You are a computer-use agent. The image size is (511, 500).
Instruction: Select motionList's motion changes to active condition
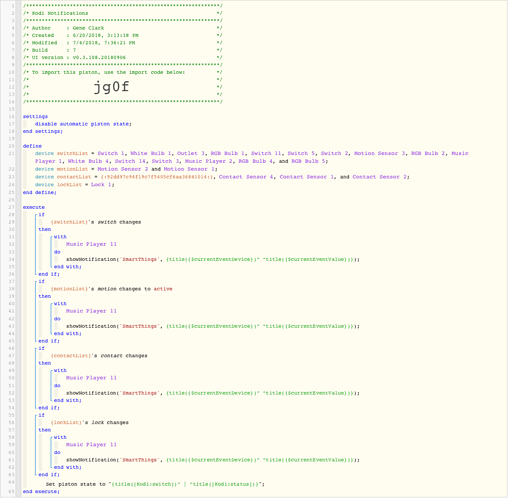112,289
